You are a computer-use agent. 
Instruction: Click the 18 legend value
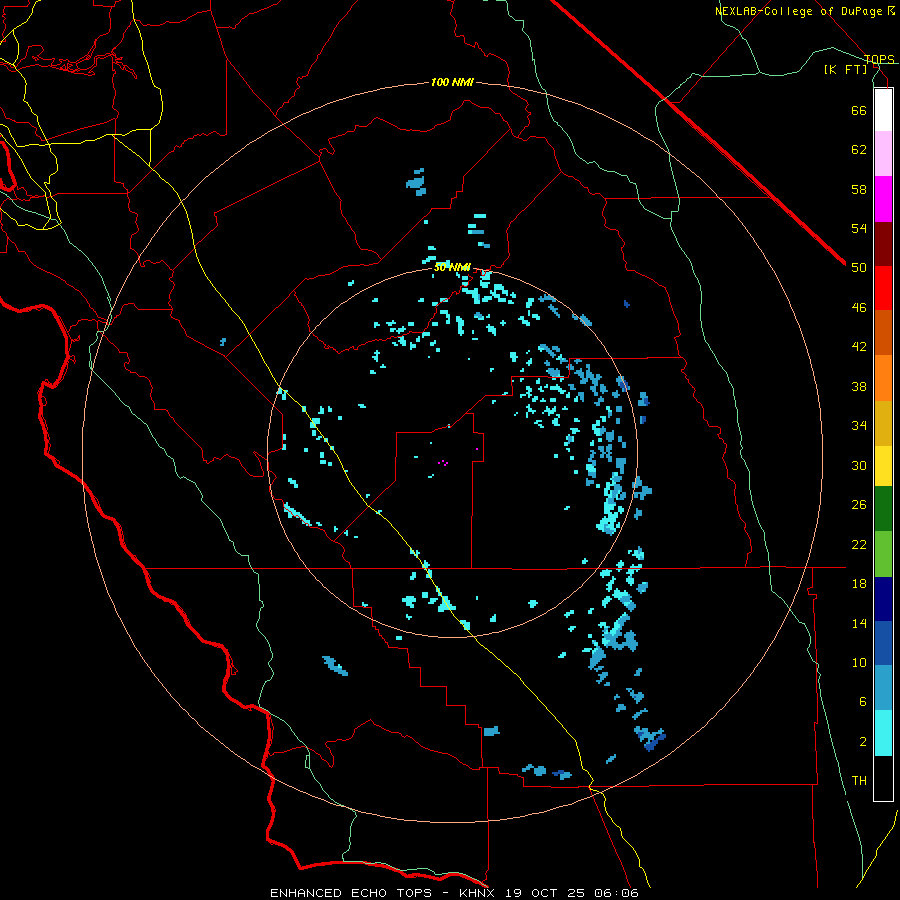(859, 584)
